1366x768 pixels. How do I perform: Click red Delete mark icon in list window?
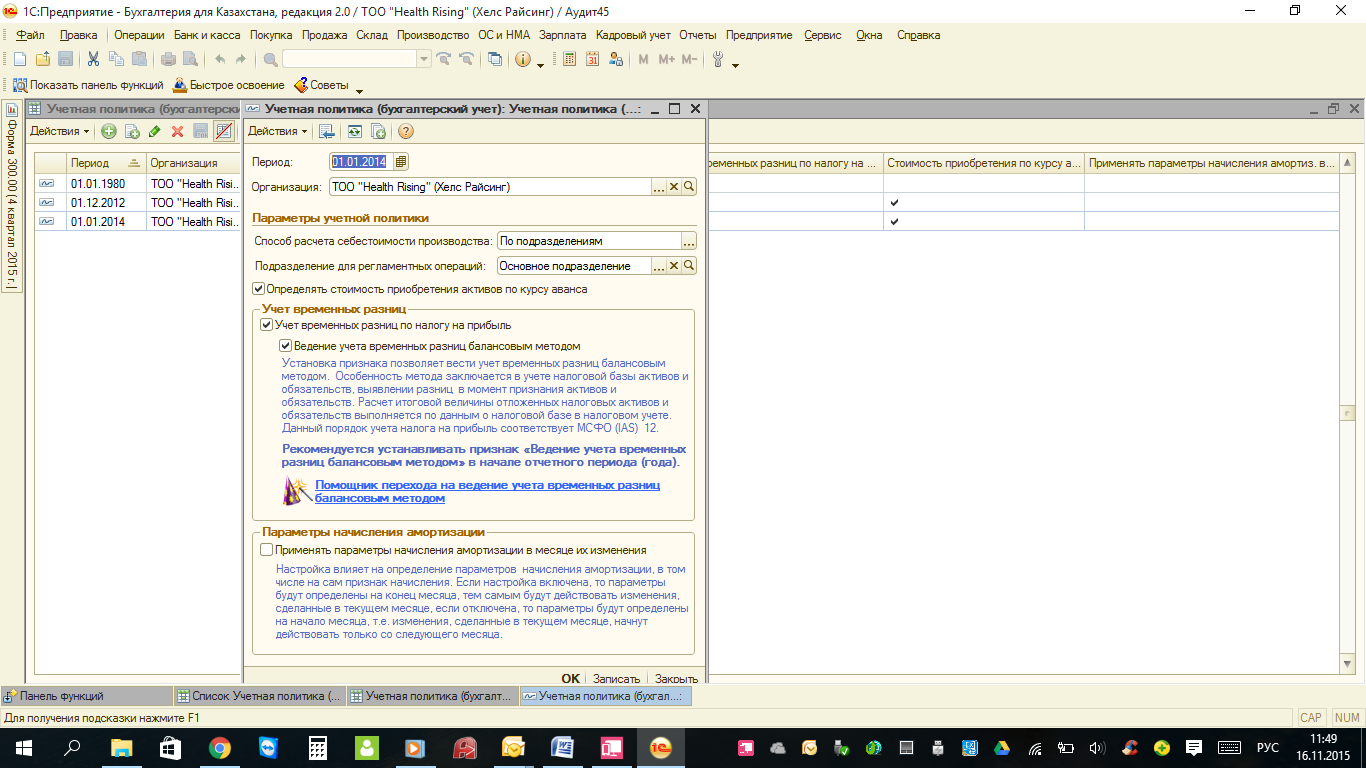[x=177, y=131]
